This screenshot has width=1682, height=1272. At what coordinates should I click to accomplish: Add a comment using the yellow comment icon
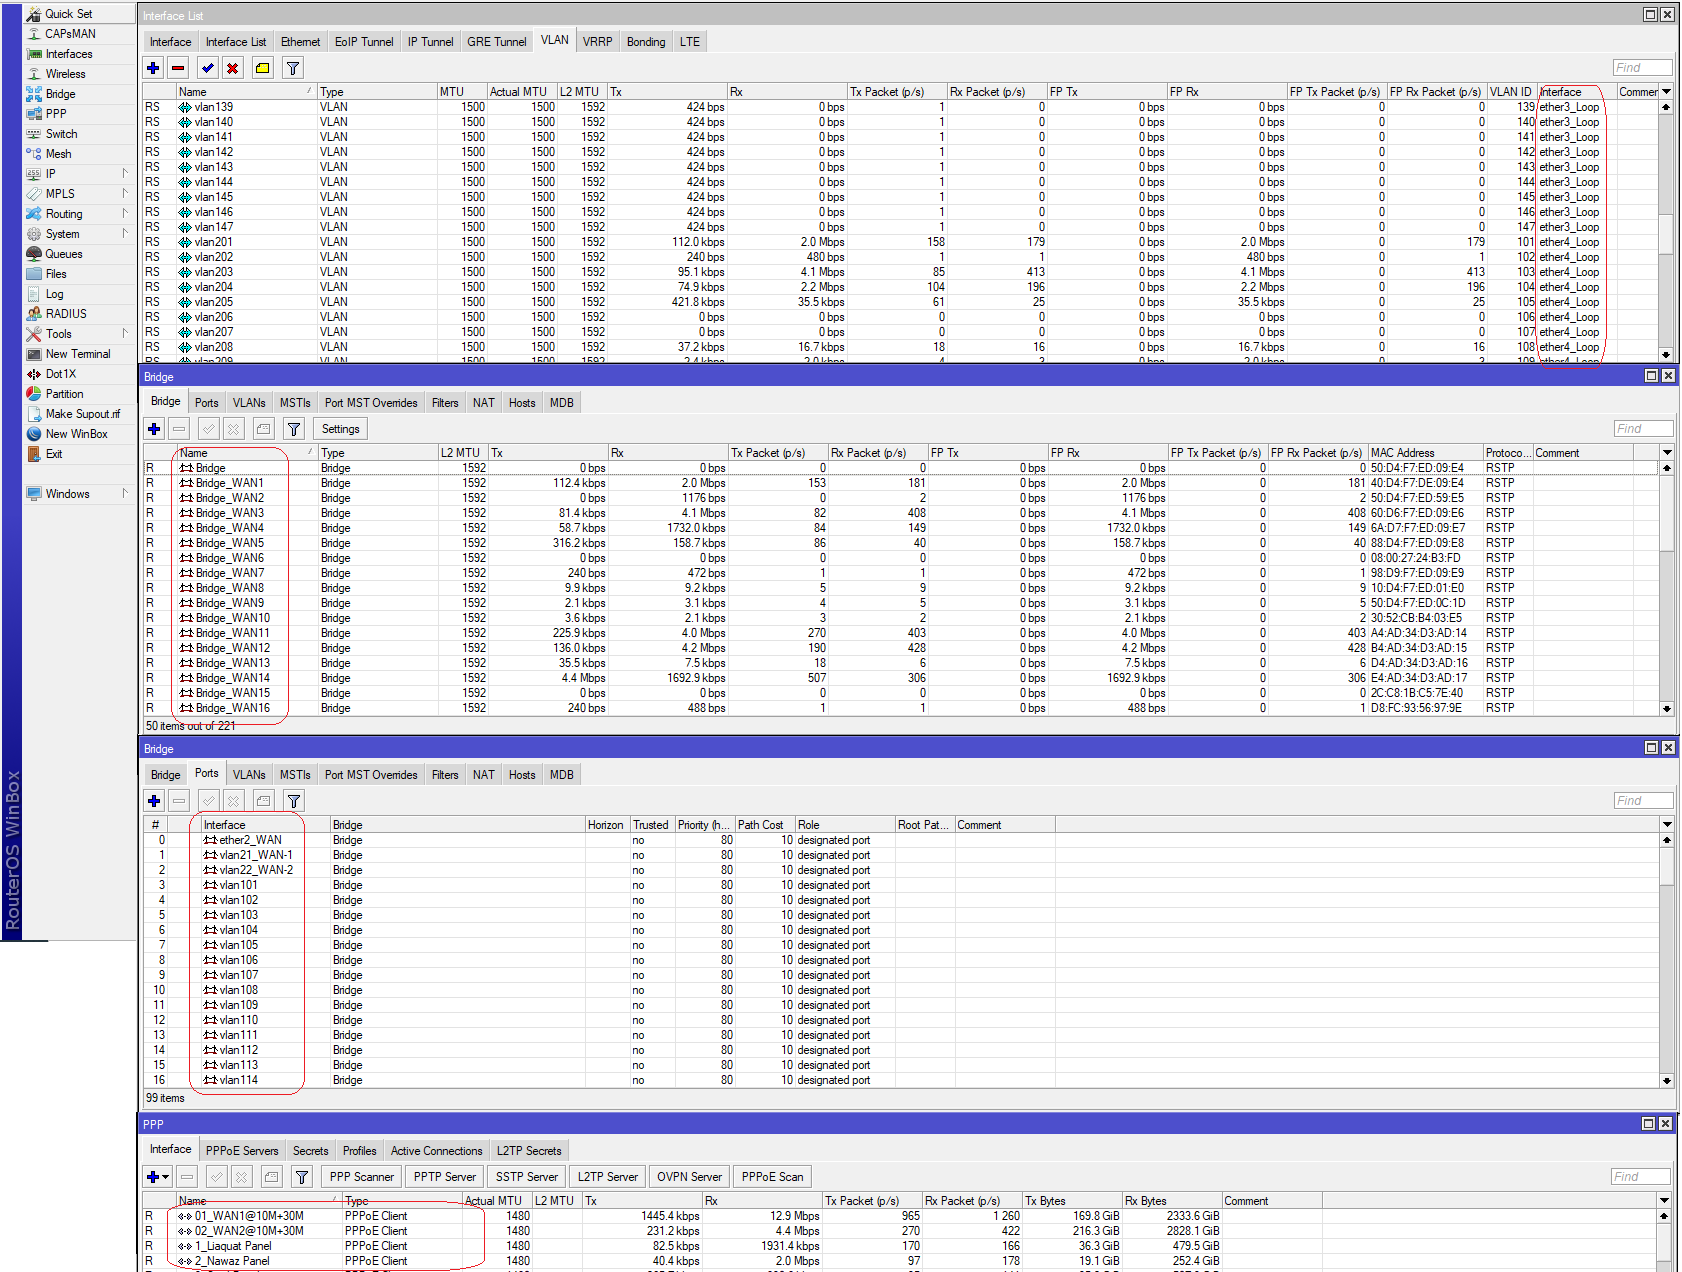[x=262, y=67]
